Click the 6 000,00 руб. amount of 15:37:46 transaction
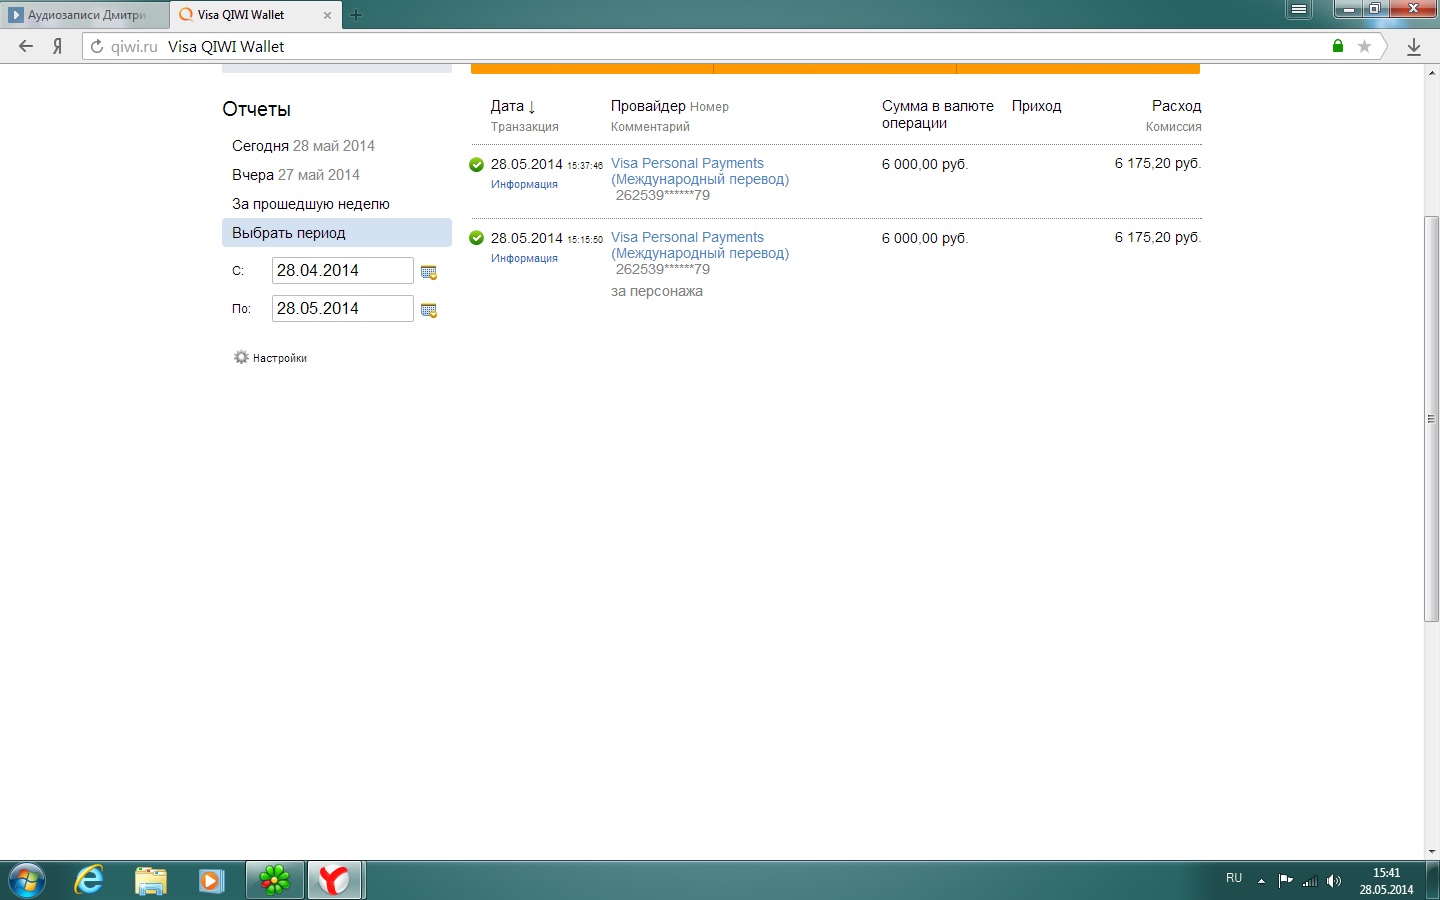This screenshot has height=900, width=1440. pos(925,164)
